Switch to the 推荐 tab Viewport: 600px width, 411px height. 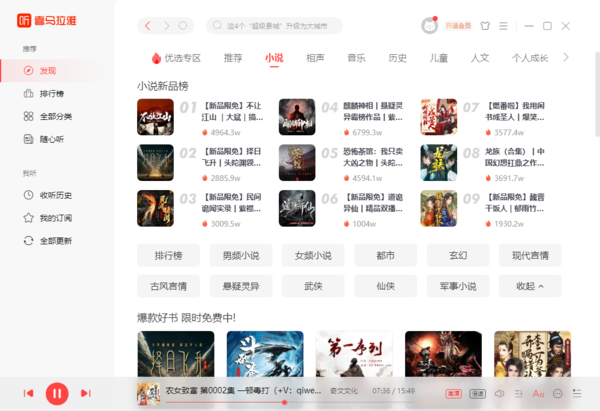[x=233, y=58]
